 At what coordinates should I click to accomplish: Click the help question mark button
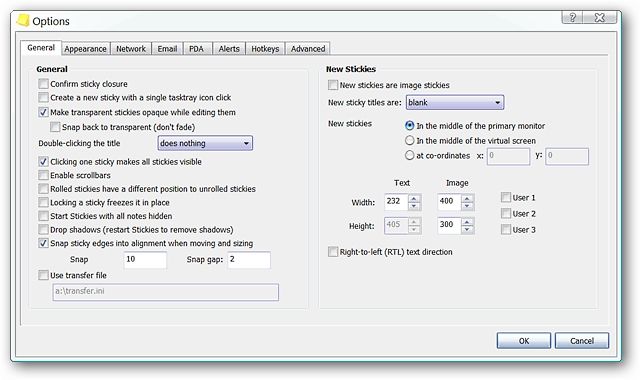(573, 17)
